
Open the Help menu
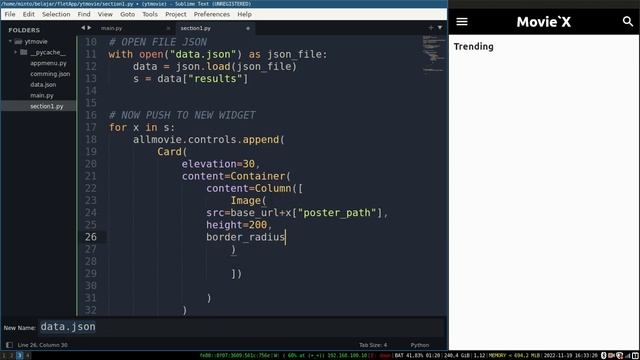coord(244,14)
